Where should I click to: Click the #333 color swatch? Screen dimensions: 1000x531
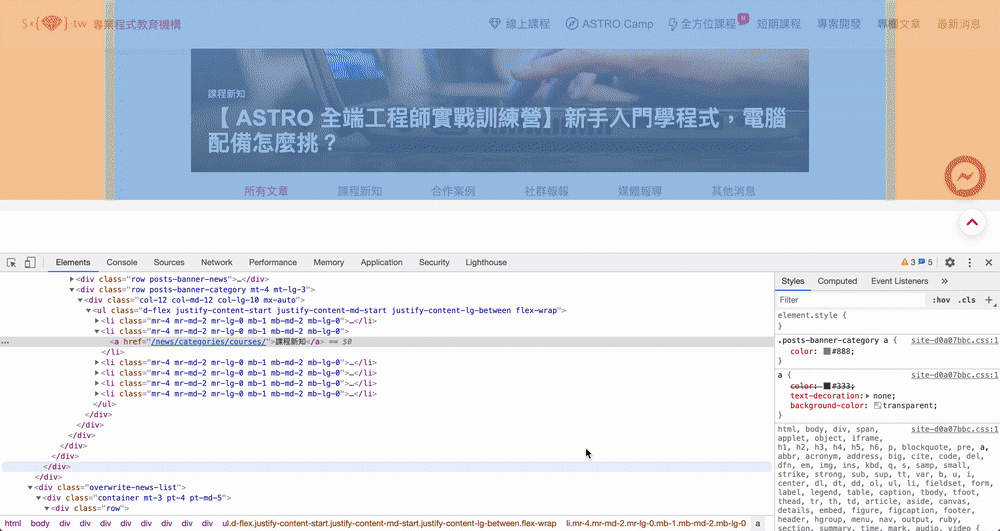[x=827, y=386]
